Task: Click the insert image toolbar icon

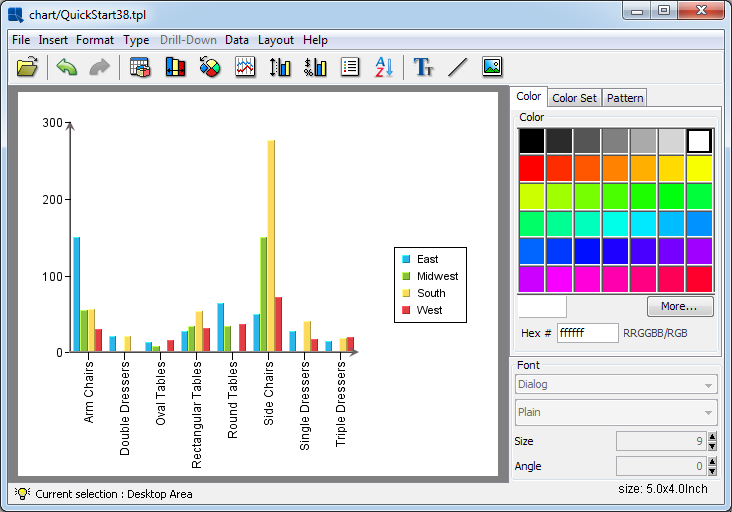Action: 491,67
